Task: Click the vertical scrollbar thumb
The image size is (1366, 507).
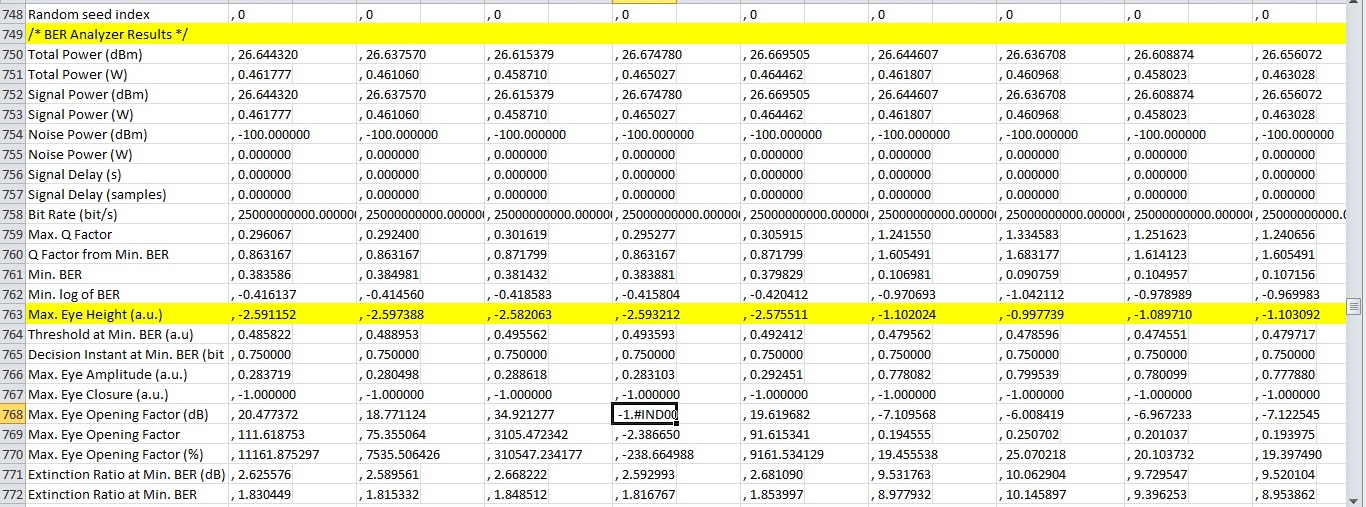Action: point(1356,306)
